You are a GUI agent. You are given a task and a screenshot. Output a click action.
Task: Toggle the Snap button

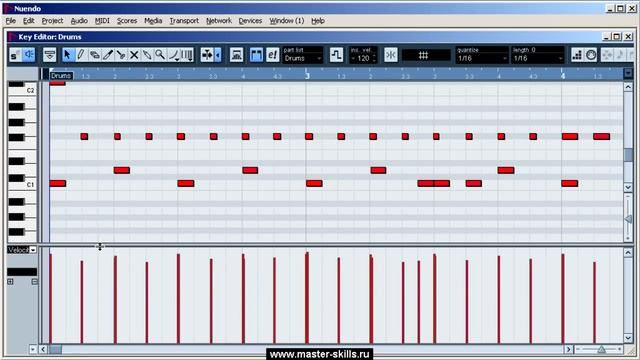(x=336, y=55)
